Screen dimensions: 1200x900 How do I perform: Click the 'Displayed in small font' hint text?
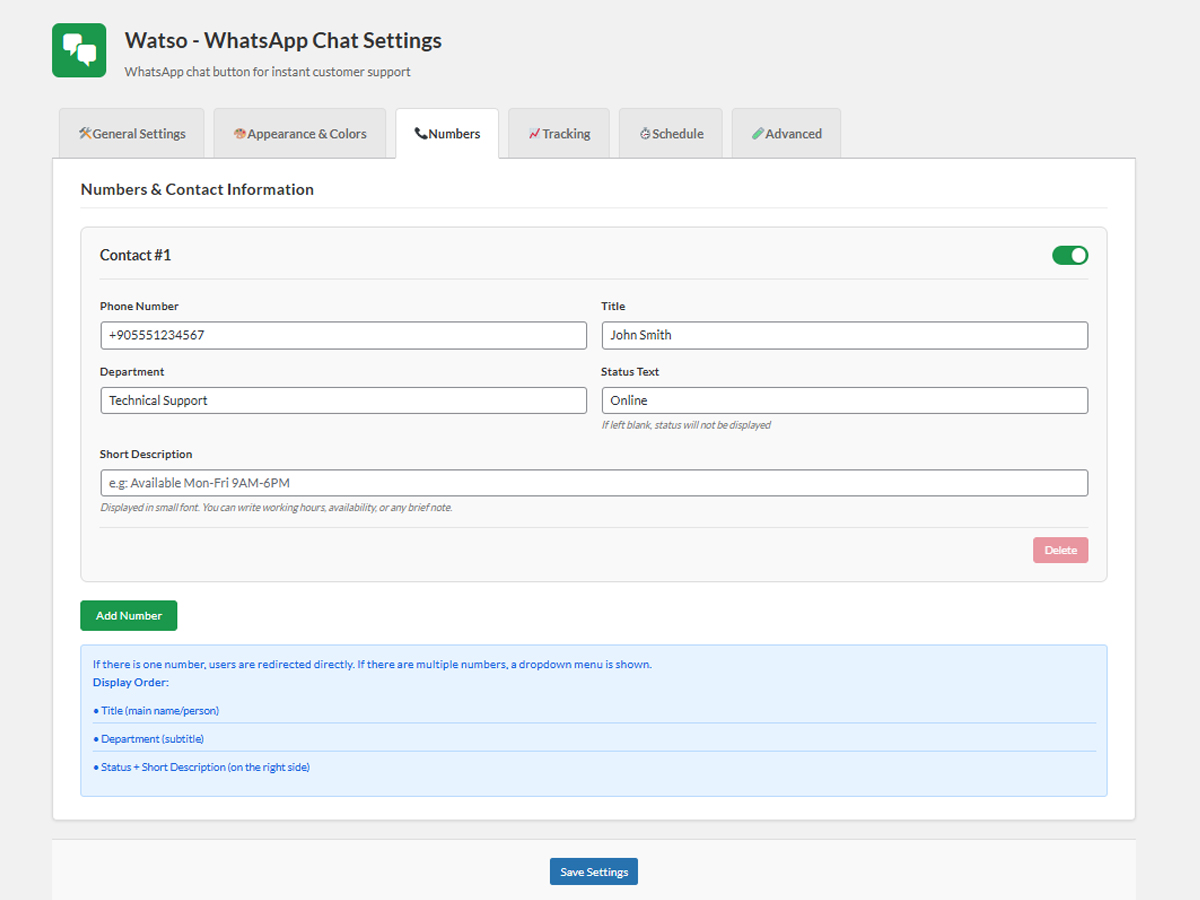pyautogui.click(x=276, y=508)
